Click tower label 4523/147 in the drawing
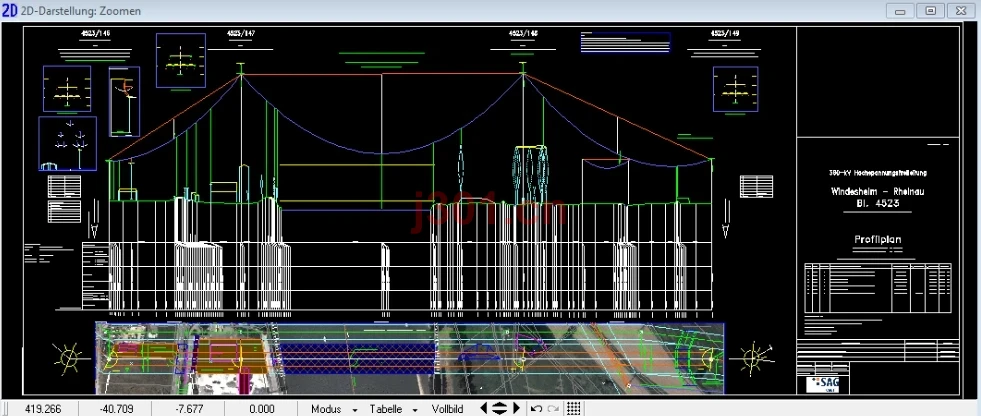 240,33
